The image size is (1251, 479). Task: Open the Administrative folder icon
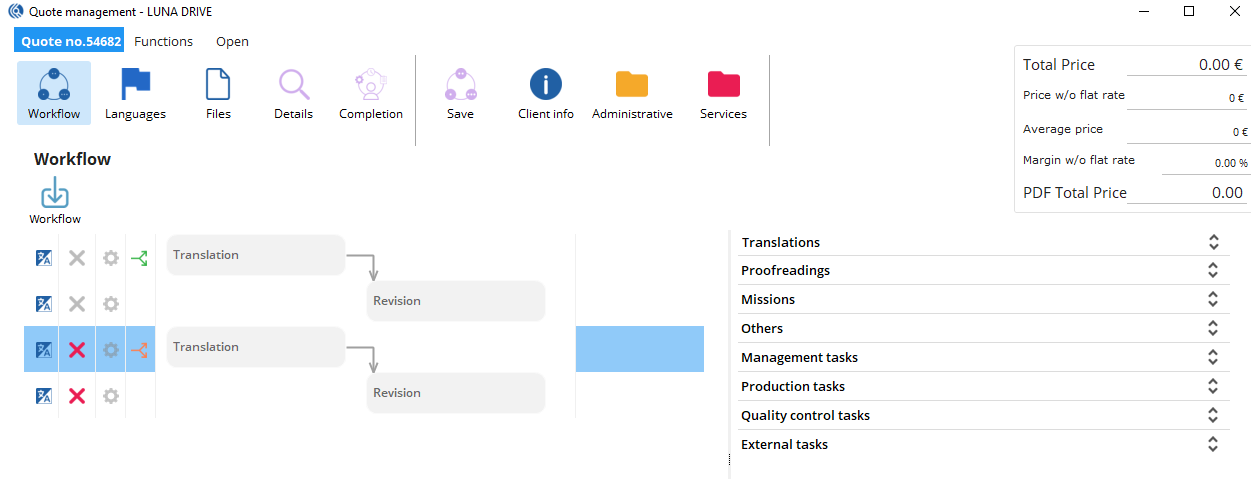coord(632,86)
